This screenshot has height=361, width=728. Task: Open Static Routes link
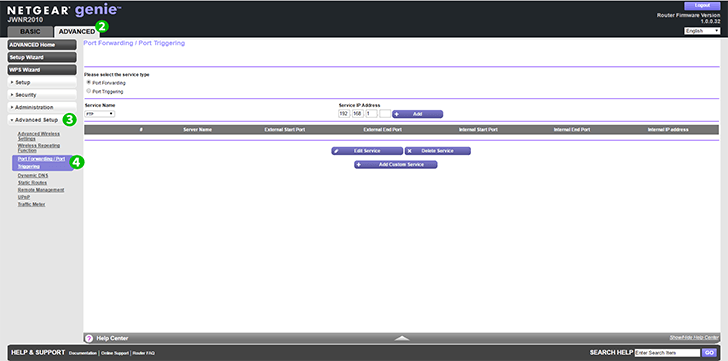tap(32, 183)
